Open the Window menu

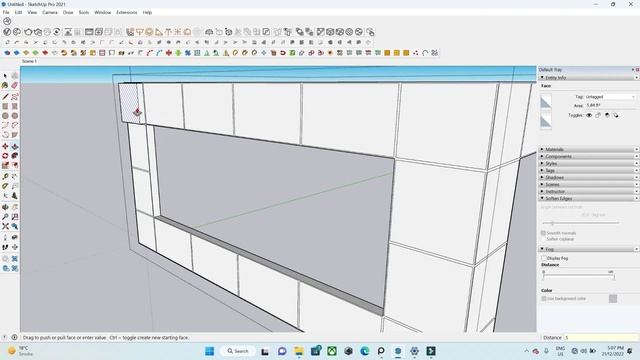[x=102, y=13]
